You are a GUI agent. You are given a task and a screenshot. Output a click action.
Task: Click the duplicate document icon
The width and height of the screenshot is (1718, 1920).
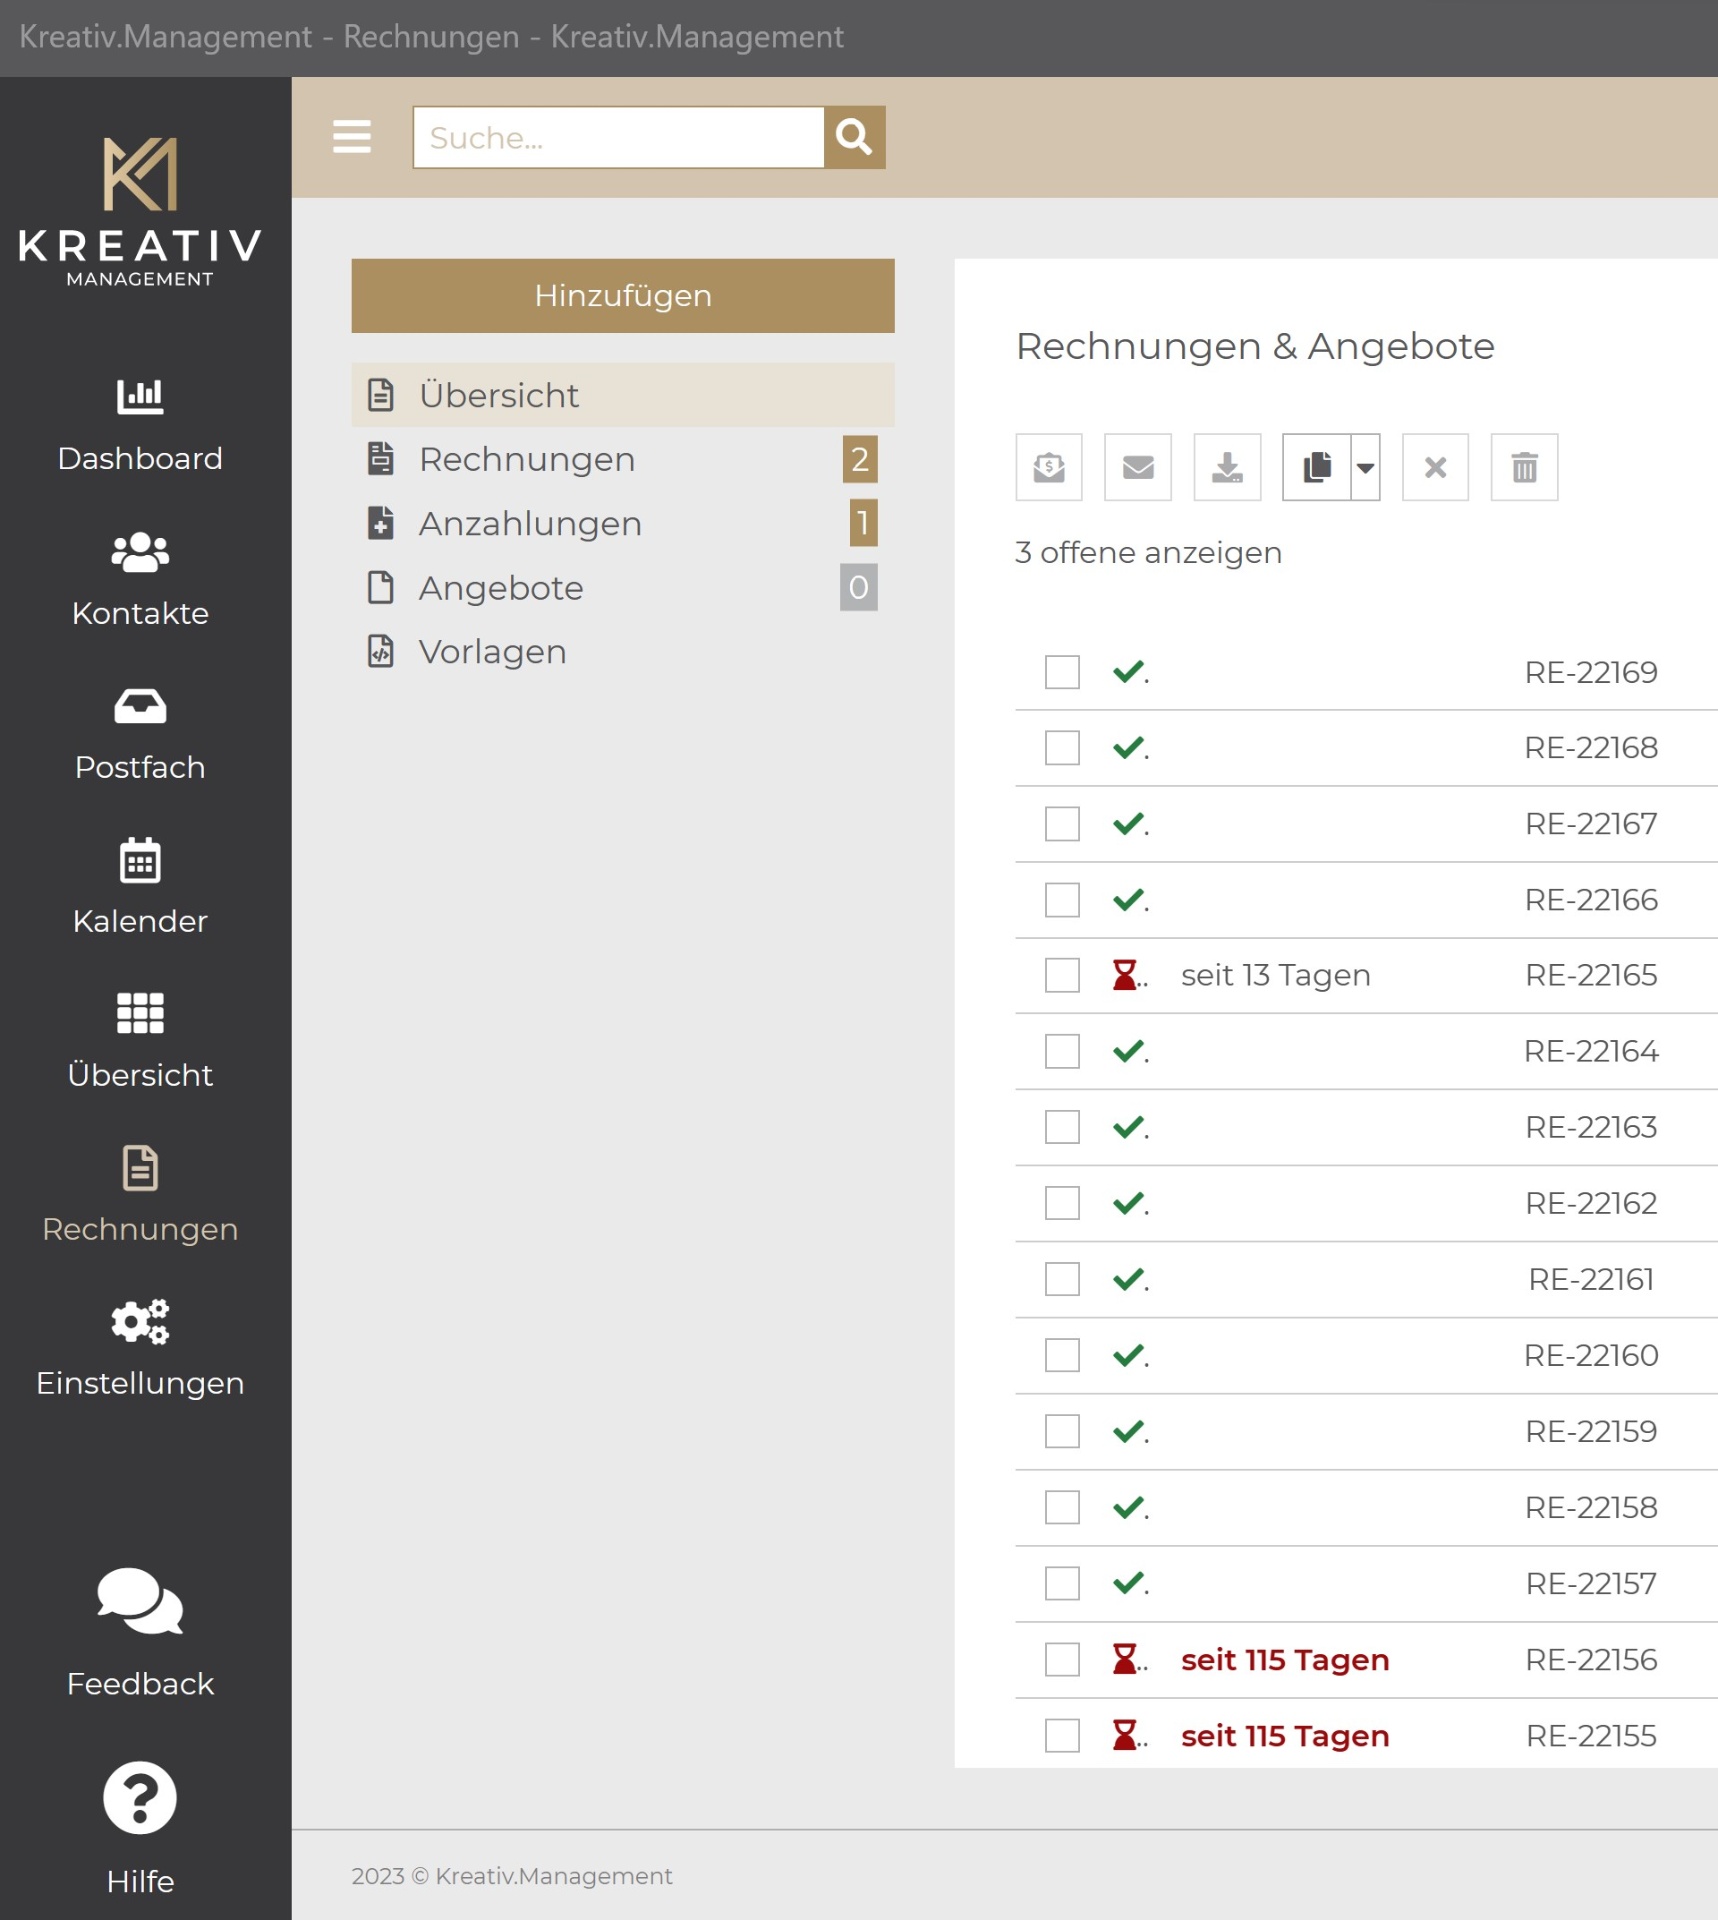click(1316, 467)
